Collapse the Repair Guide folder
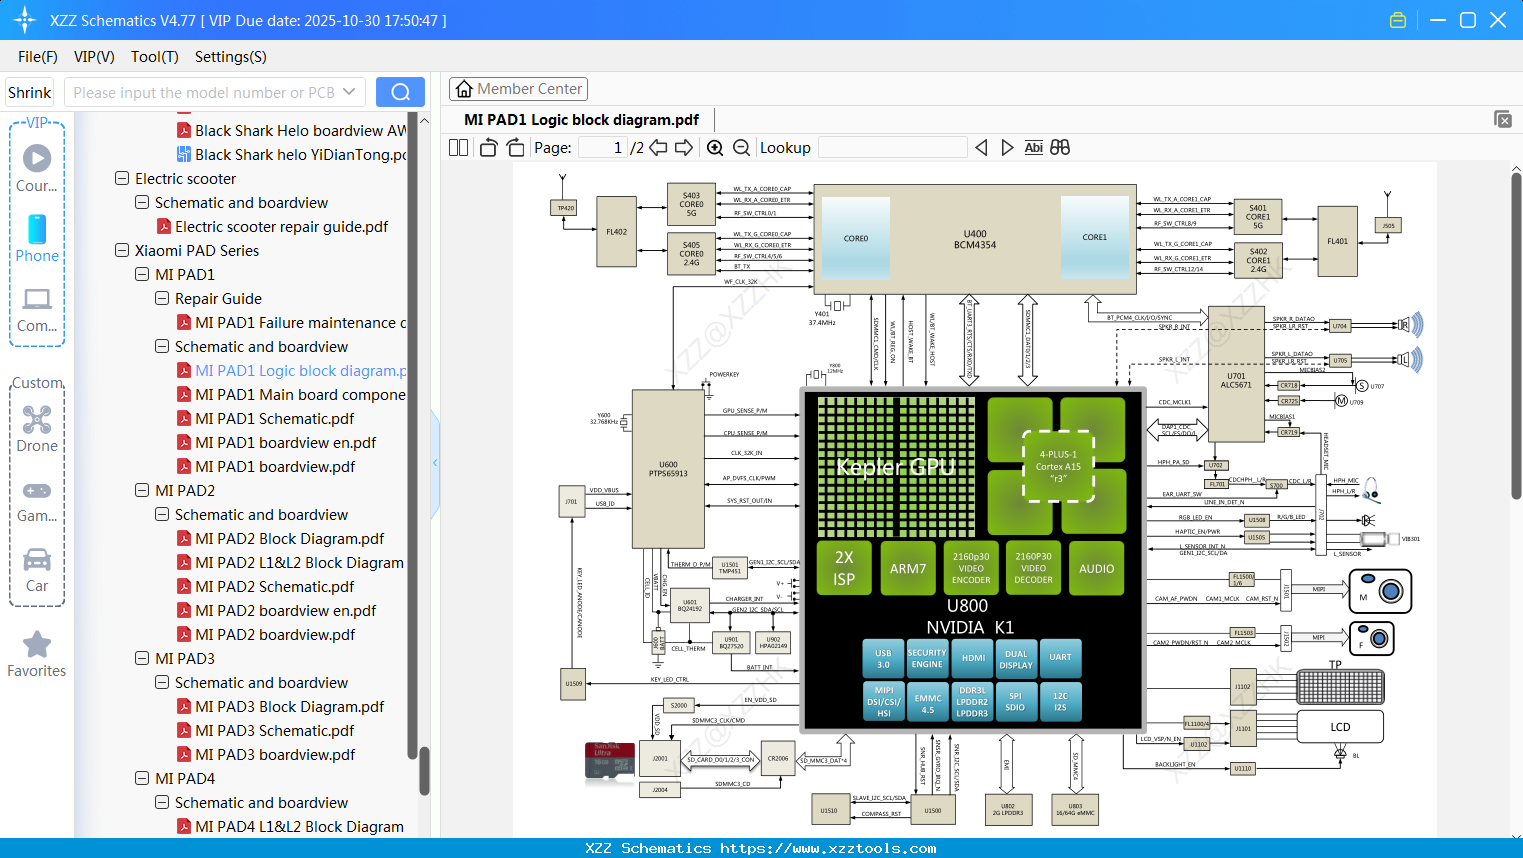Viewport: 1523px width, 858px height. tap(161, 298)
